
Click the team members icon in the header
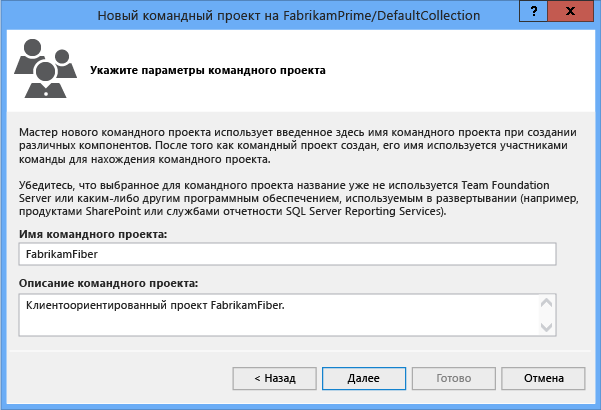tap(46, 69)
